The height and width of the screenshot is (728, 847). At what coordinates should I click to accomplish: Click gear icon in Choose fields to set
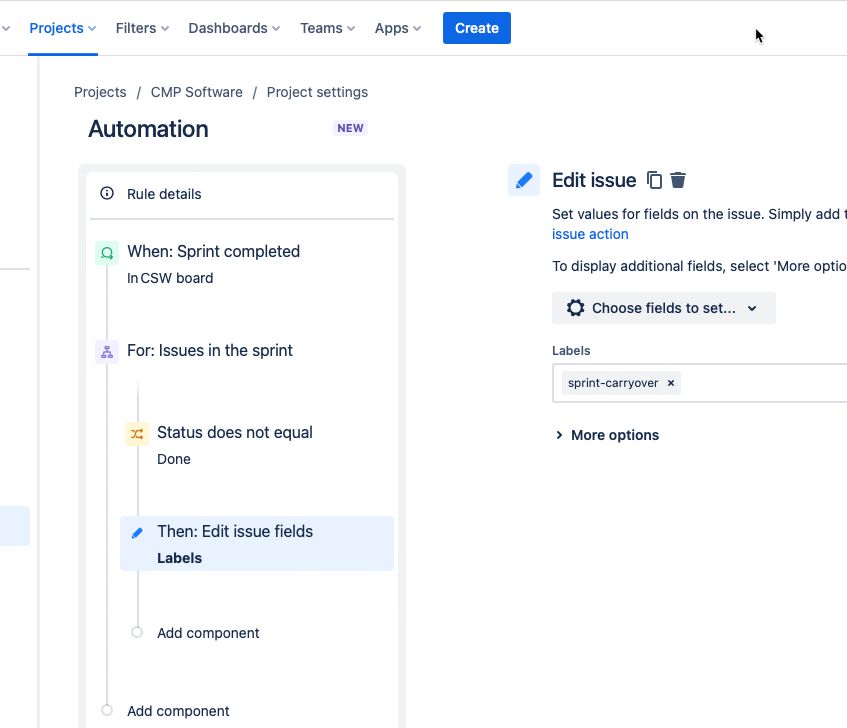575,308
